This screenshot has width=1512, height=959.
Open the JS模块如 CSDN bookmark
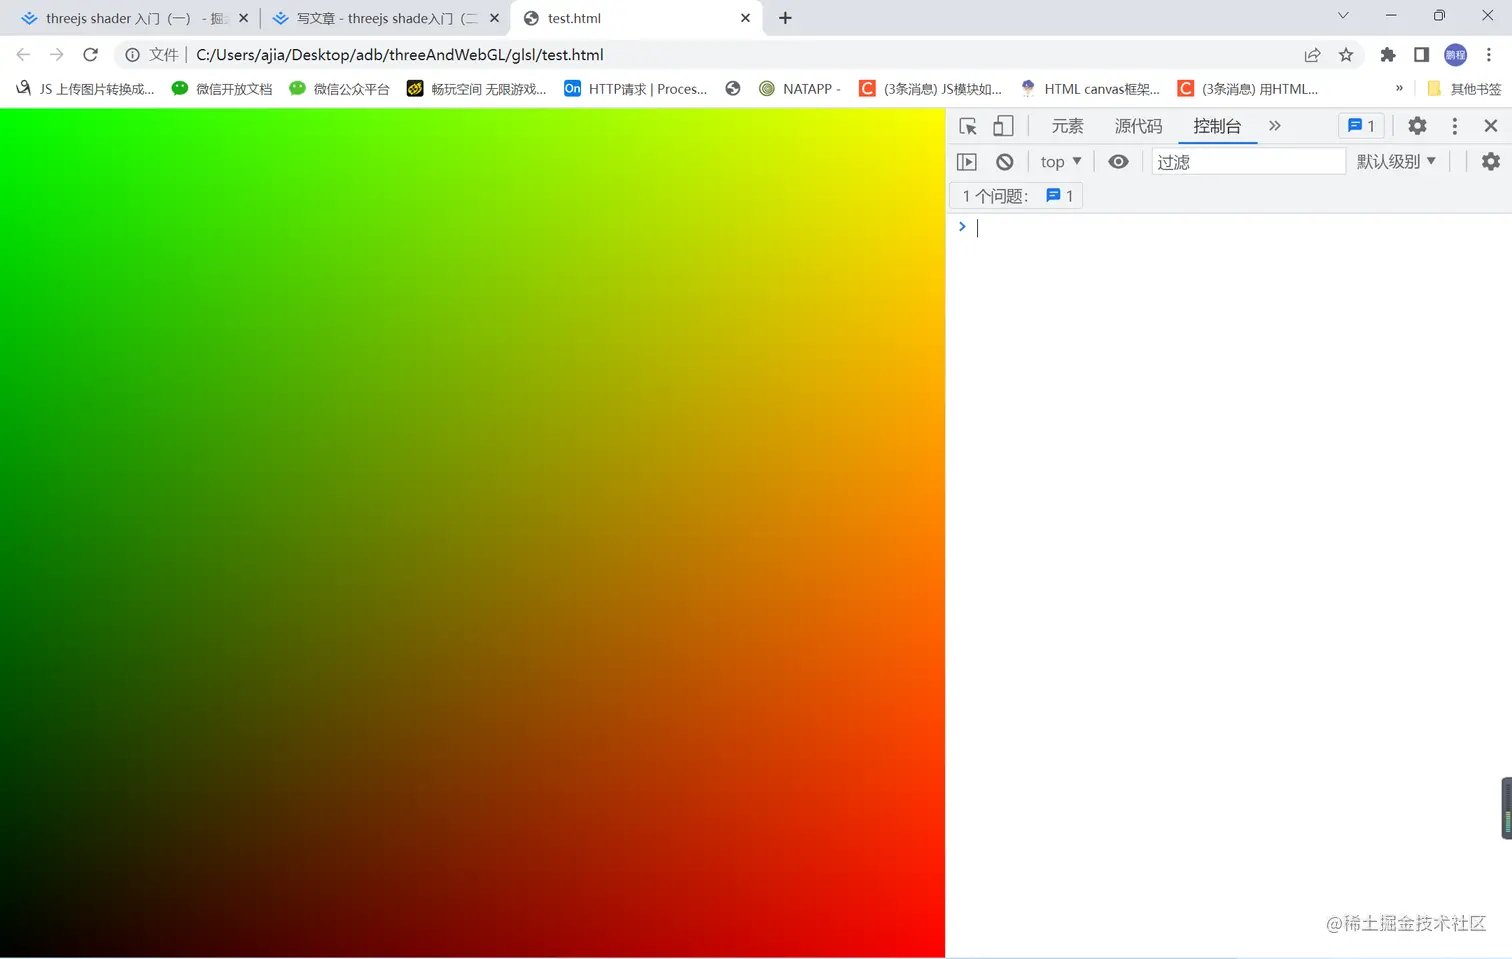pos(931,89)
